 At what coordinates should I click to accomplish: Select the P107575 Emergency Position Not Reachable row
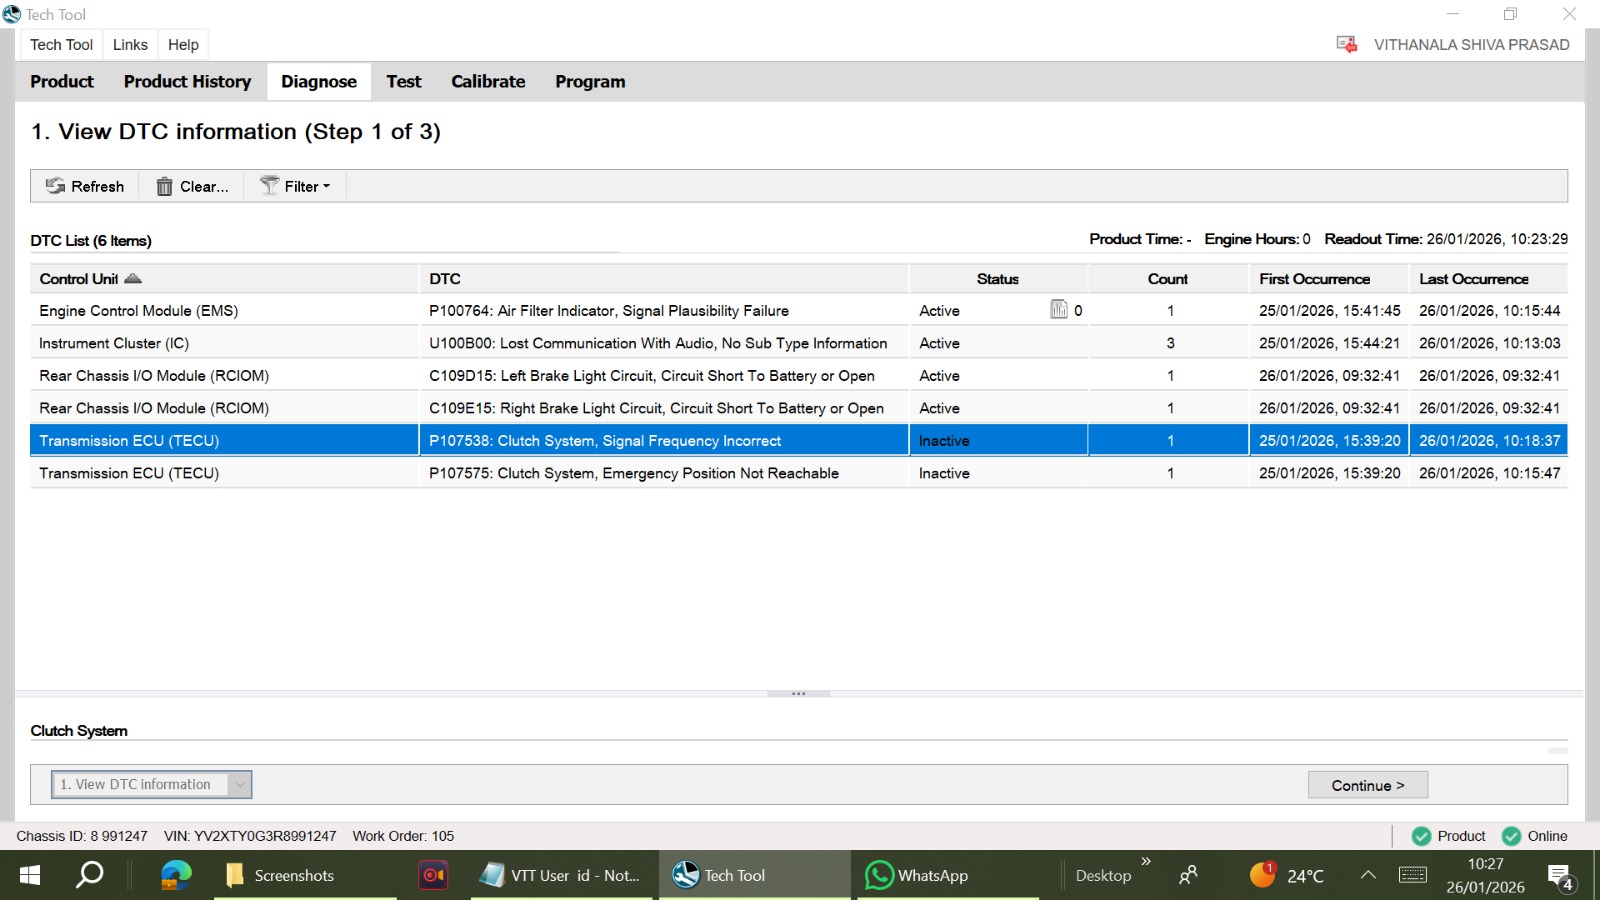pos(798,473)
